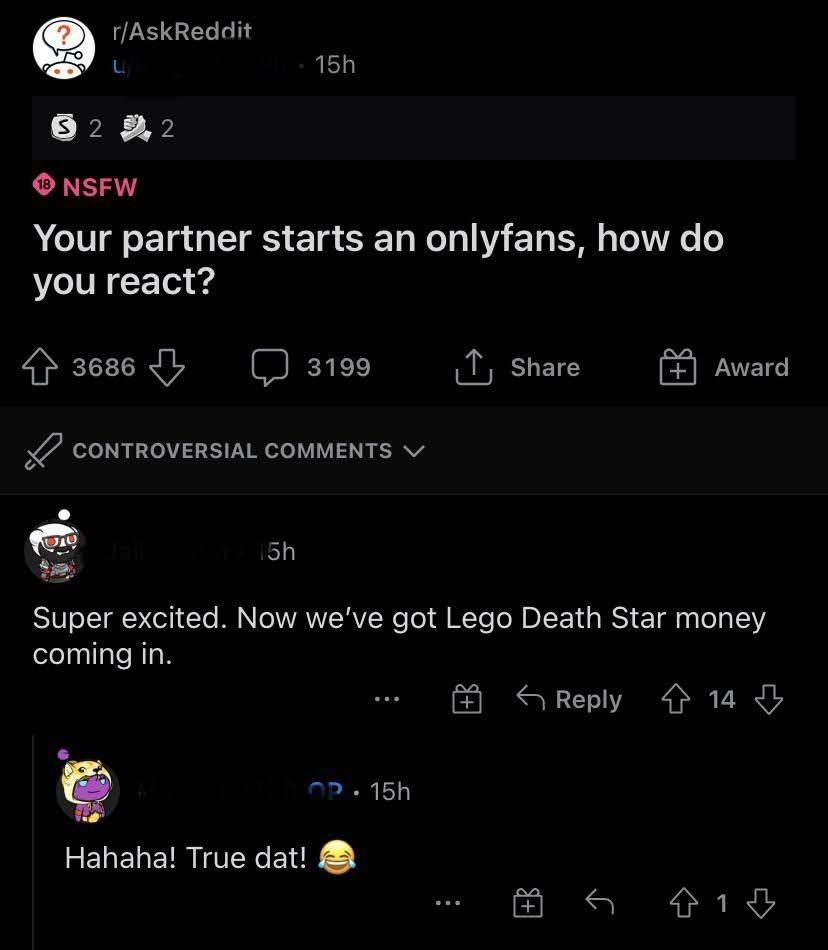The image size is (828, 950).
Task: Give an Award to the post
Action: pos(723,368)
